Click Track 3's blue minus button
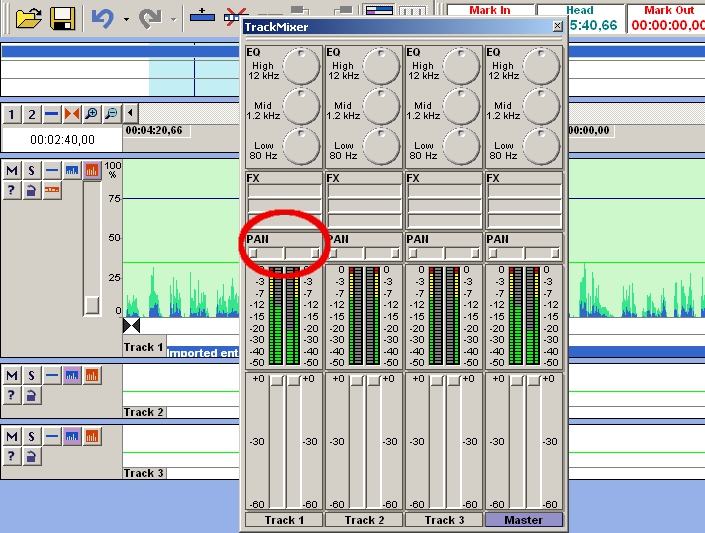705x533 pixels. click(x=52, y=436)
